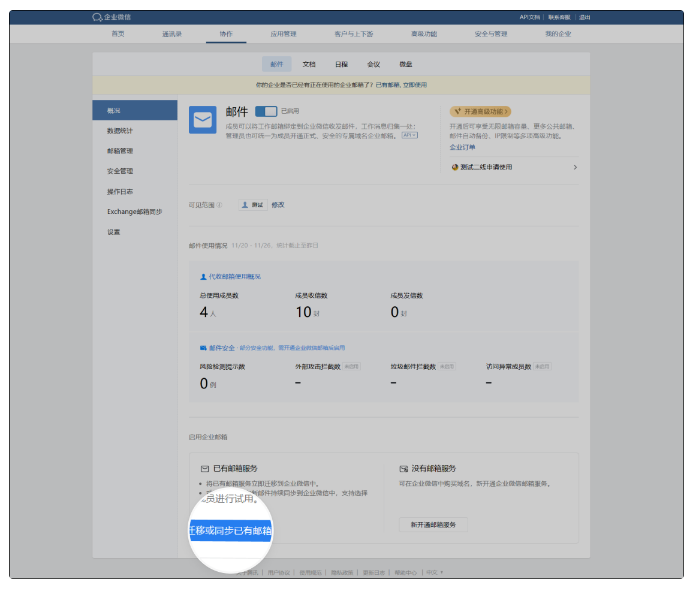Click the 已有邮箱服务 envelope icon
This screenshot has height=590, width=697.
(205, 468)
